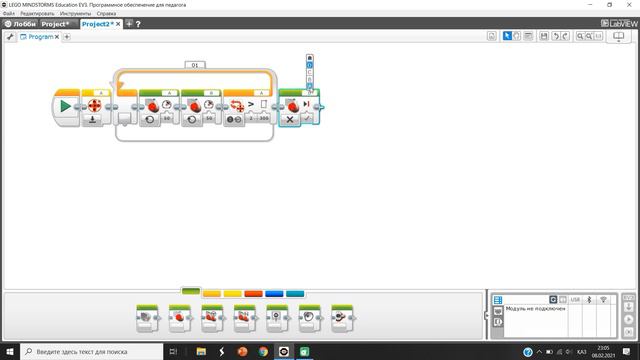
Task: Close the Program tab
Action: 57,37
